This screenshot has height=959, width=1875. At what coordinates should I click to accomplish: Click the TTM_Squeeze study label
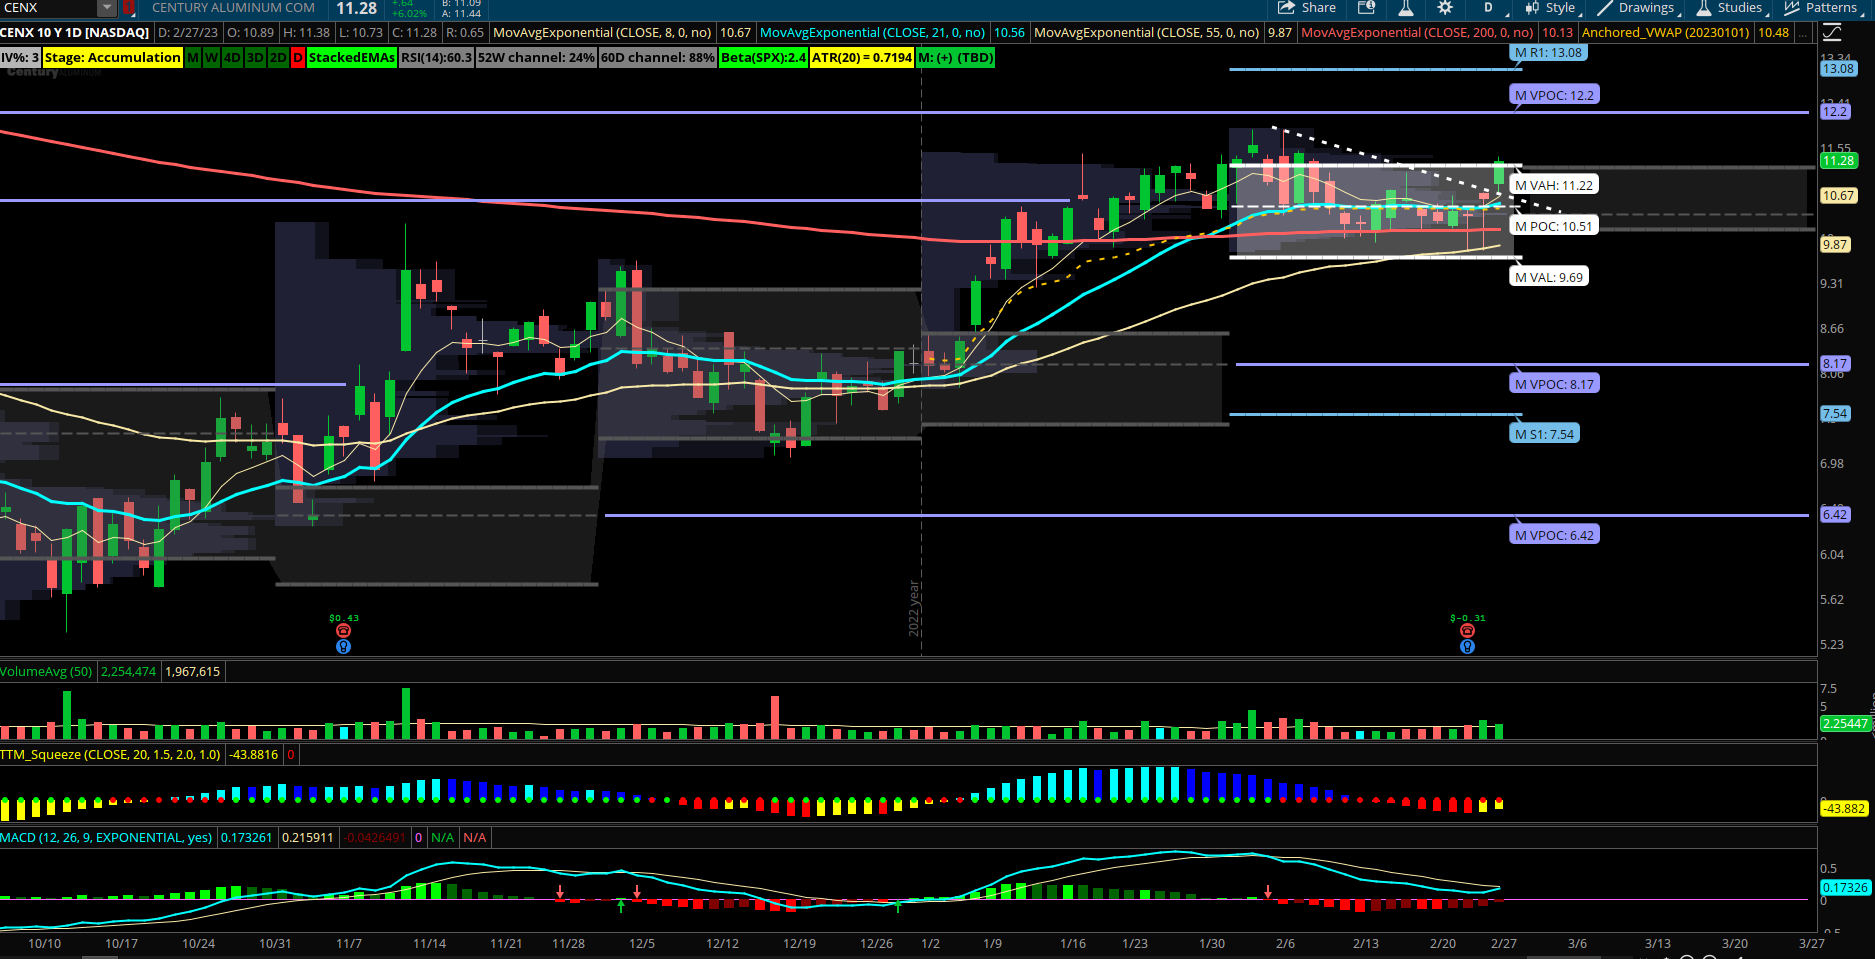(111, 755)
